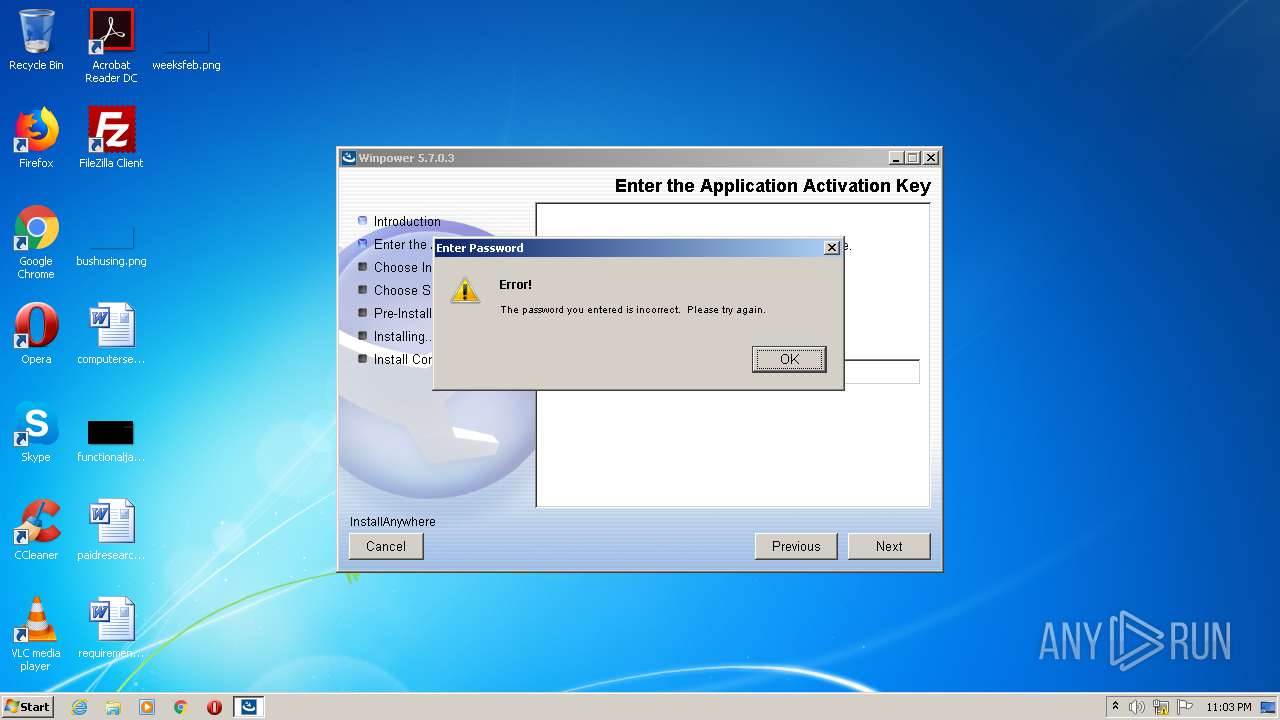Open the CCleaner desktop shortcut

tap(36, 530)
